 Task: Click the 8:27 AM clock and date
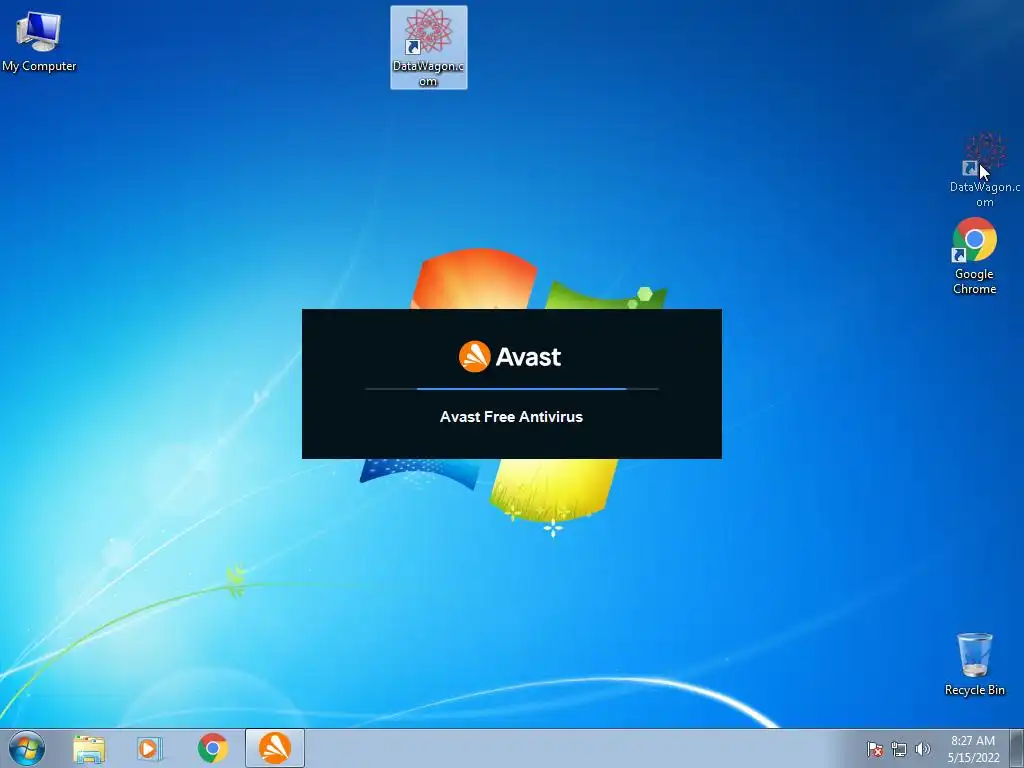pos(973,749)
